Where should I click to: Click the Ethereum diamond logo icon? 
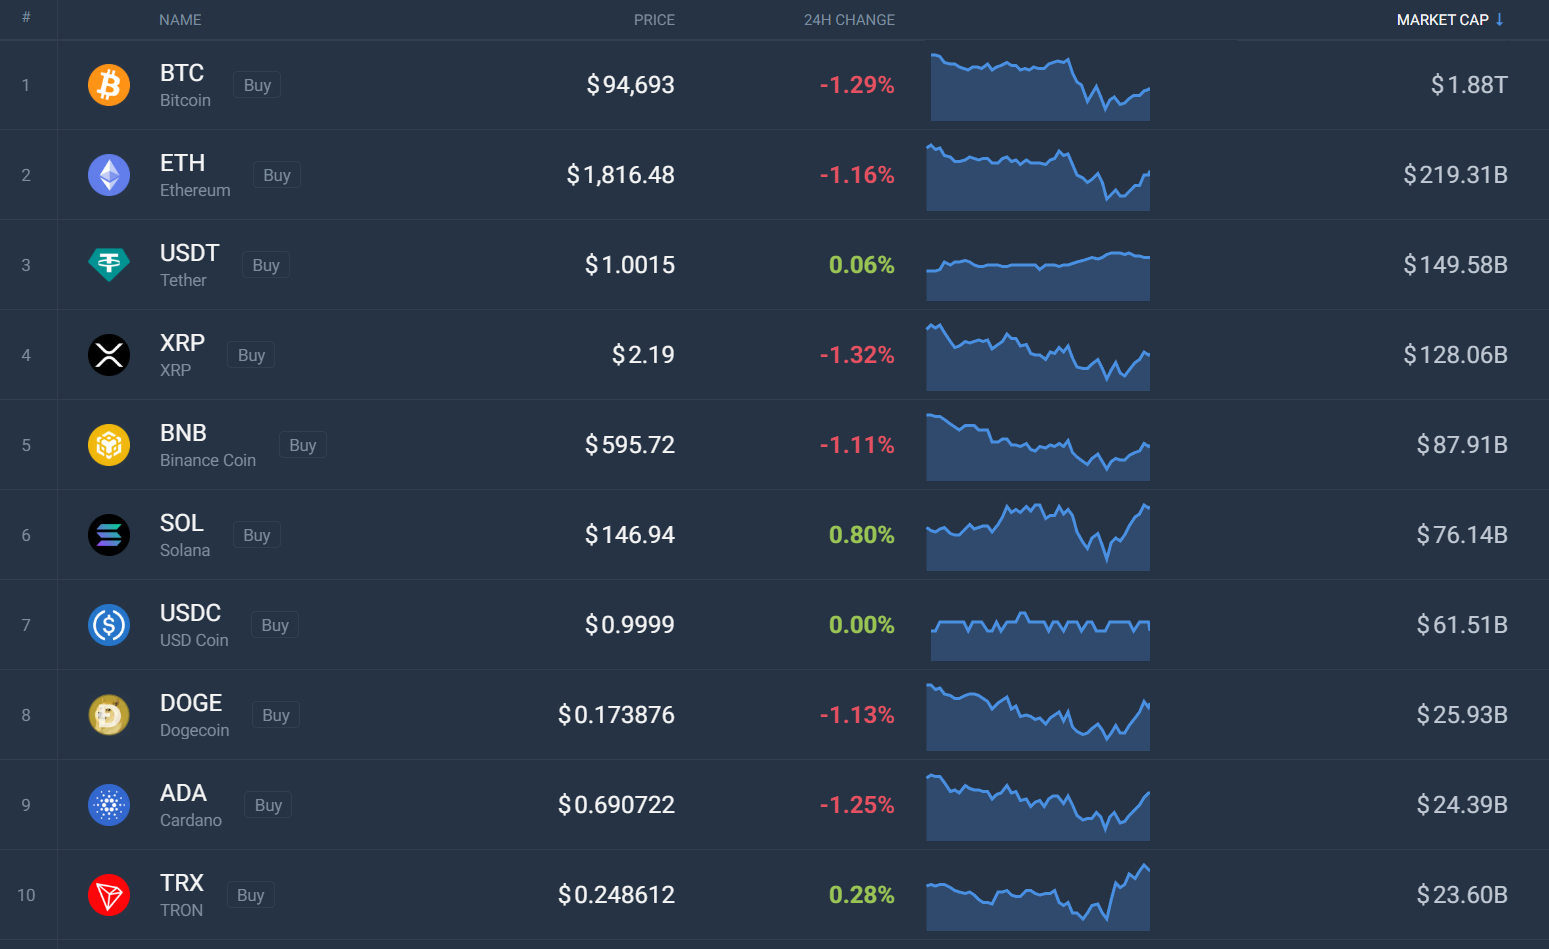tap(109, 175)
